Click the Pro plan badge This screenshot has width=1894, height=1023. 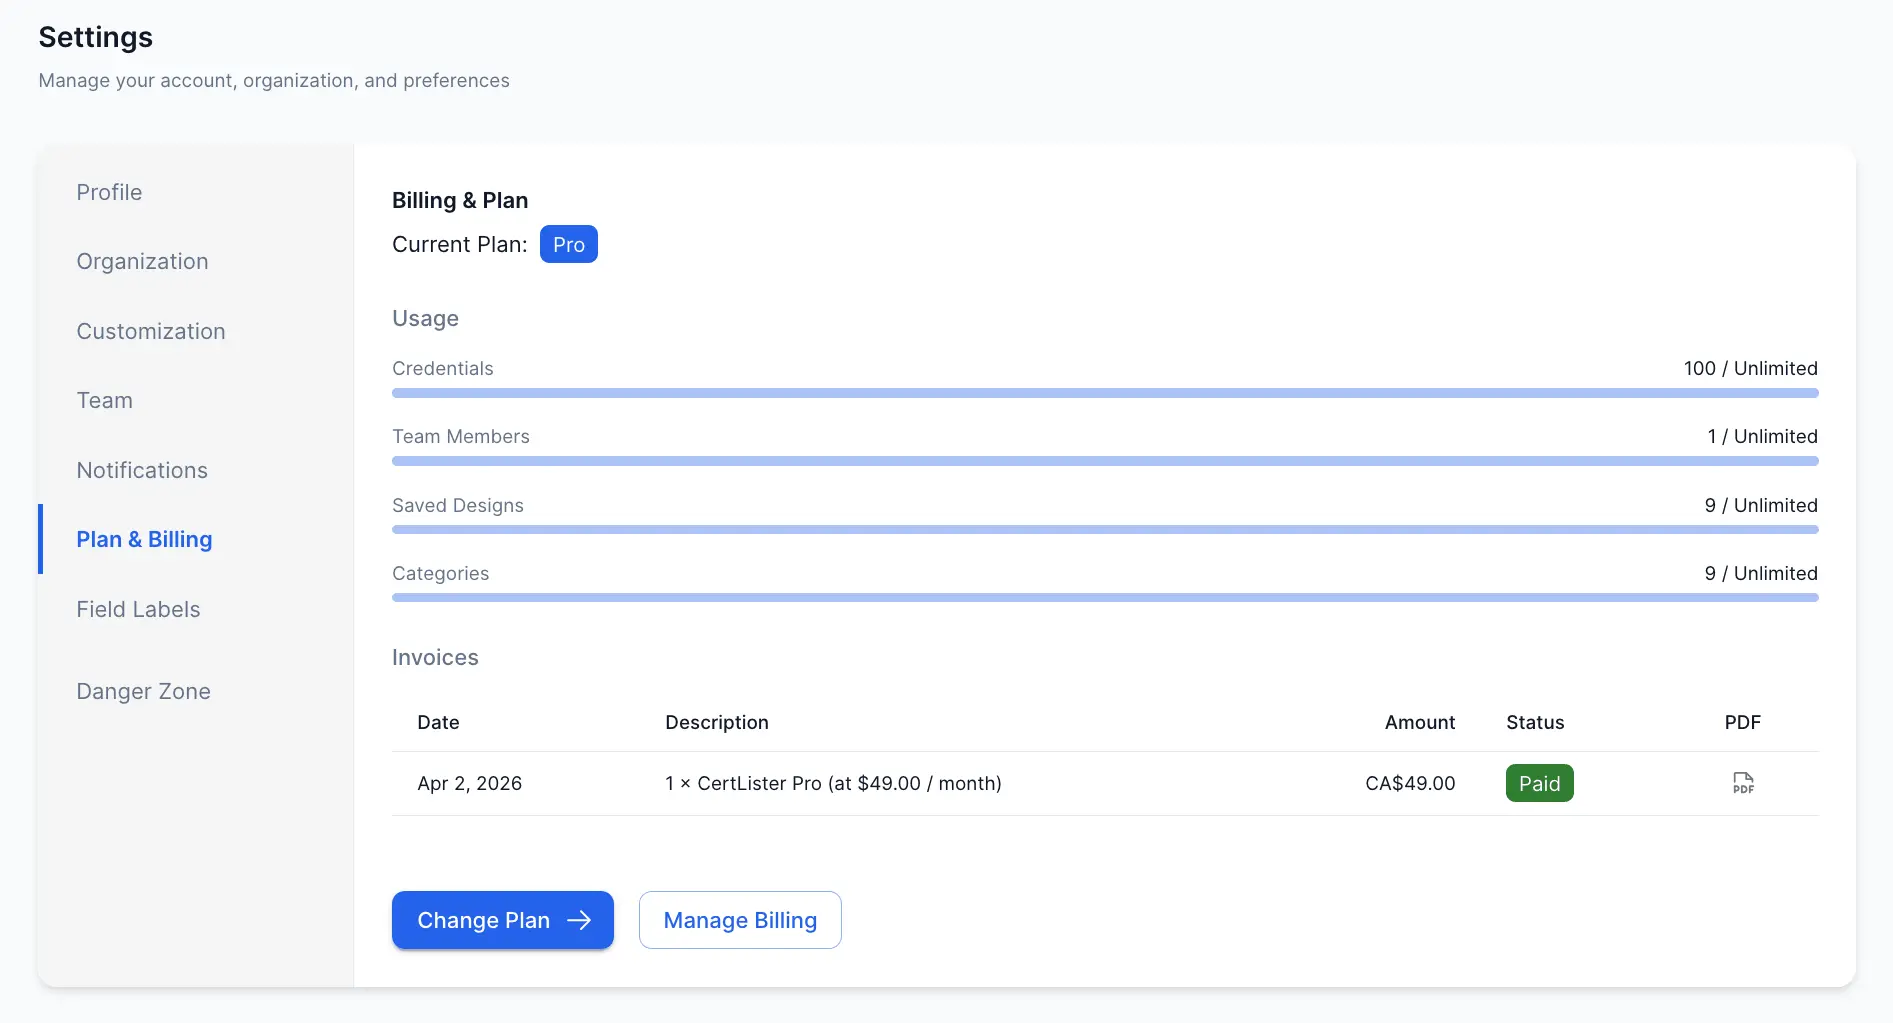568,244
